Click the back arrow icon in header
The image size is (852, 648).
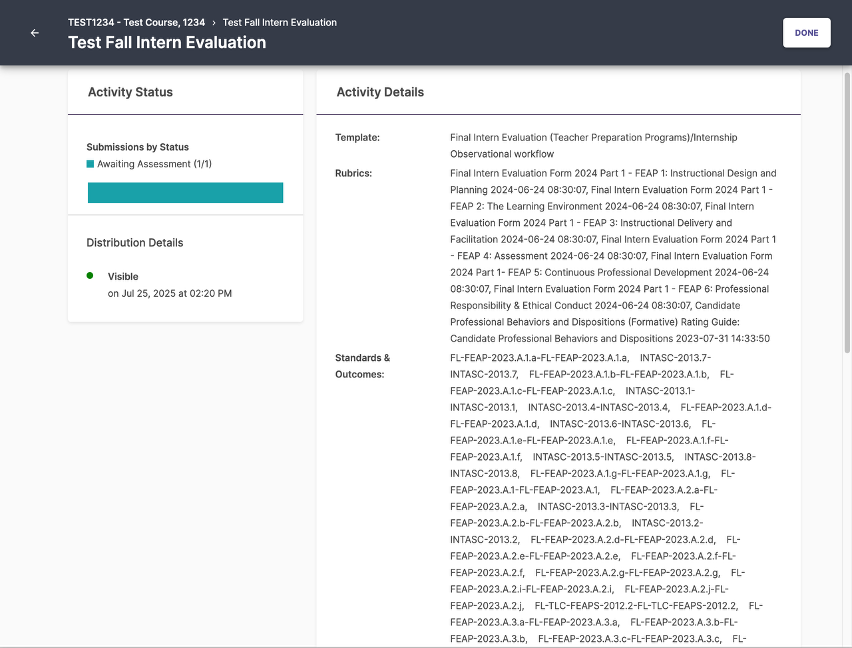(35, 33)
